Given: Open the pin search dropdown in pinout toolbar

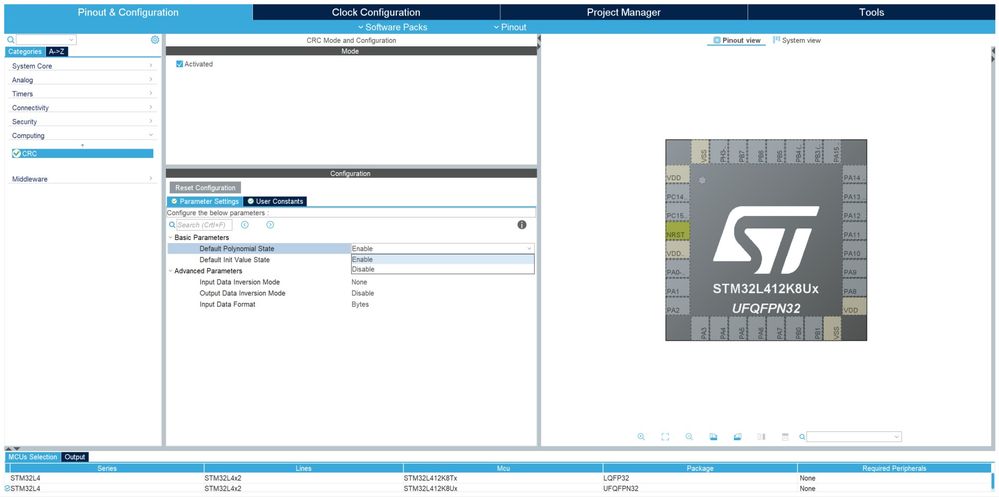Looking at the screenshot, I should click(x=897, y=436).
